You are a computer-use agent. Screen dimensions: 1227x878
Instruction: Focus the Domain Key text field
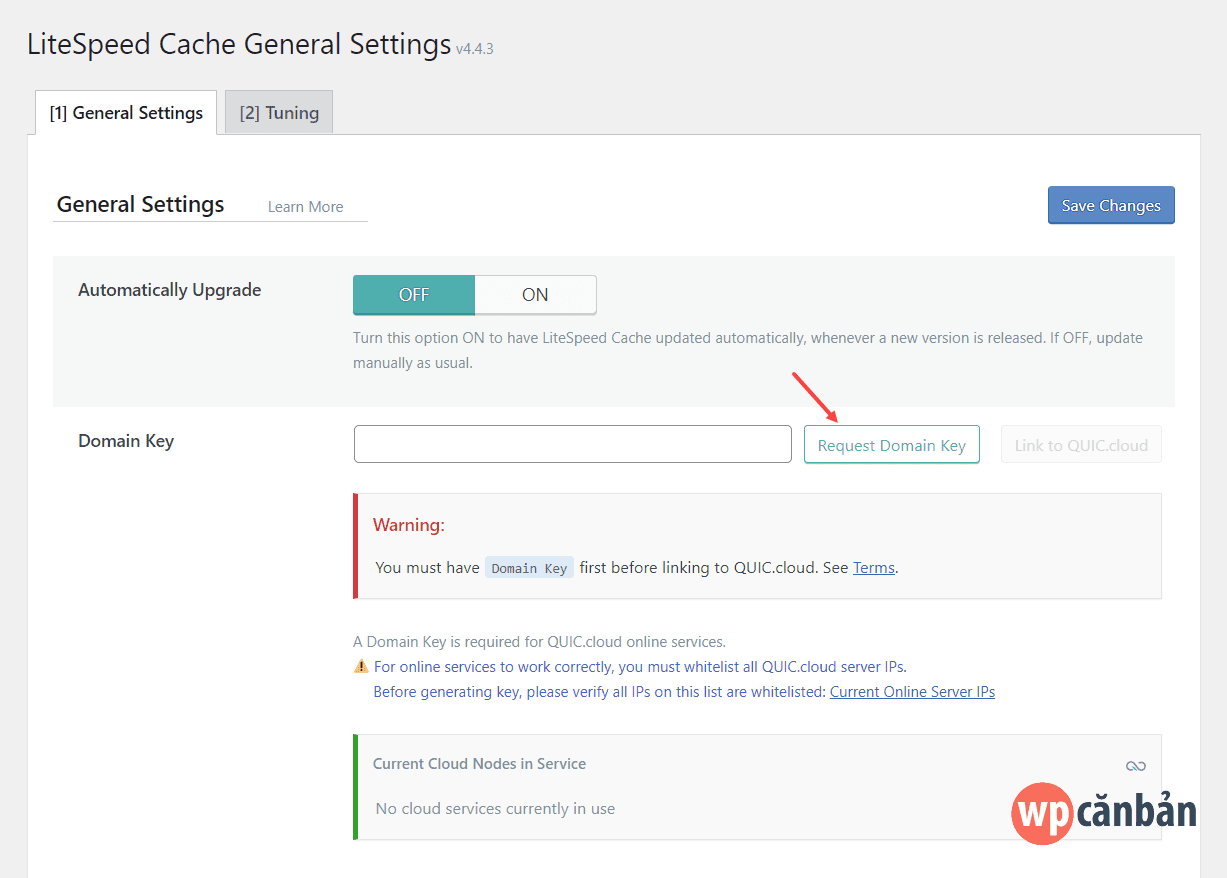573,444
